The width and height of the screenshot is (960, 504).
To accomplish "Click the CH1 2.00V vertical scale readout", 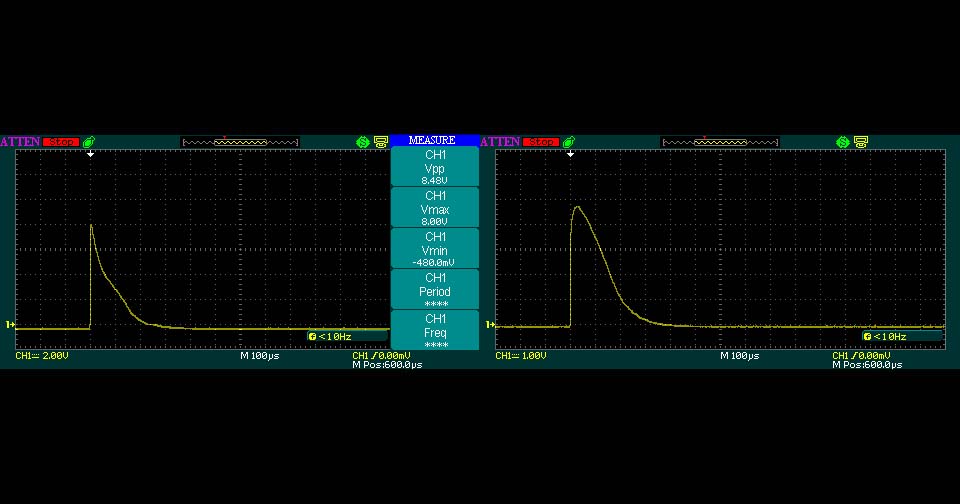I will point(42,356).
